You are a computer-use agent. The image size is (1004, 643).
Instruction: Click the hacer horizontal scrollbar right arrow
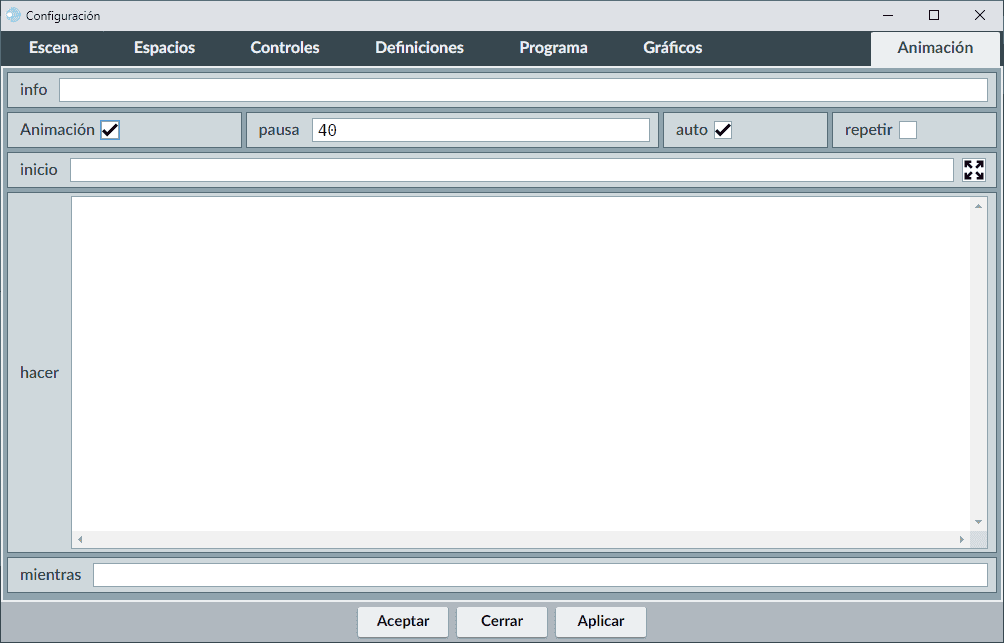coord(962,540)
